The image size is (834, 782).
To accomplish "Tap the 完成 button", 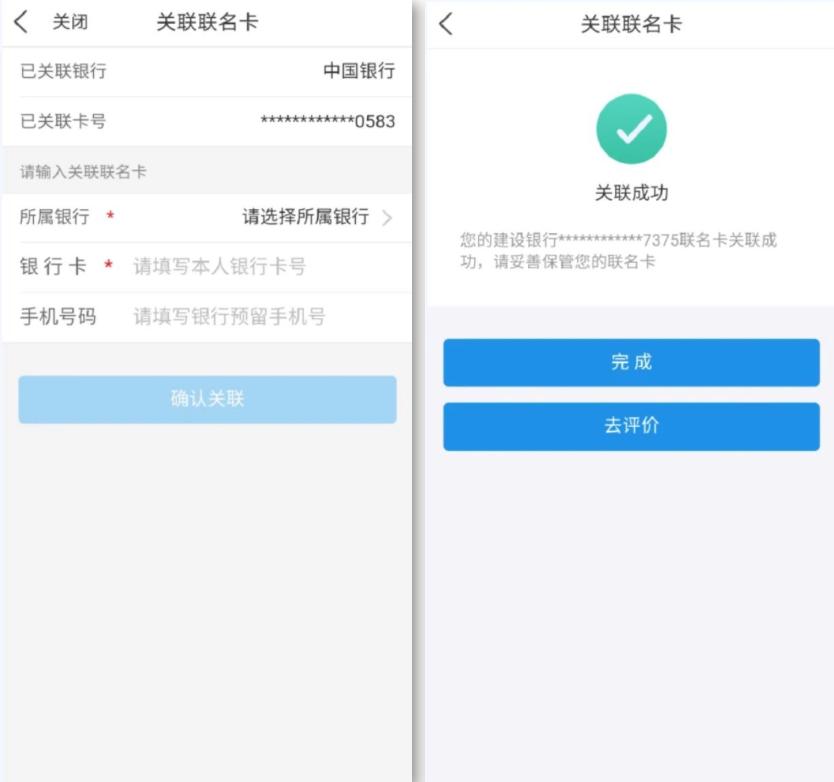I will click(631, 362).
